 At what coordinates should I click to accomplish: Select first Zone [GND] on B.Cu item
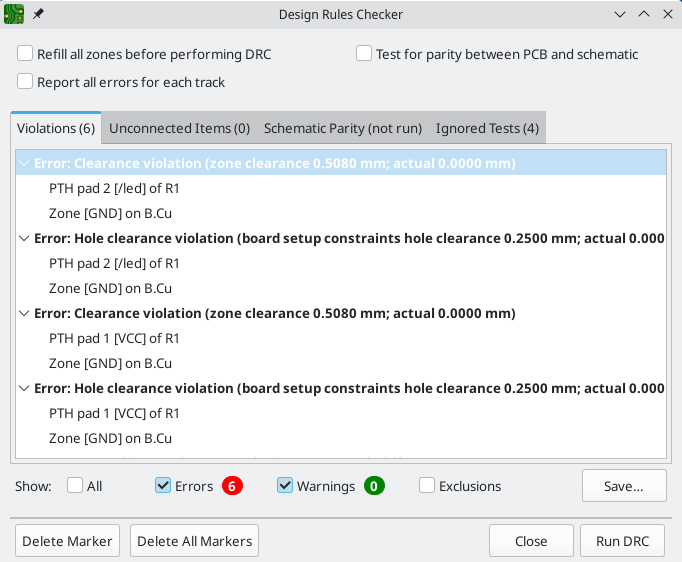(110, 213)
